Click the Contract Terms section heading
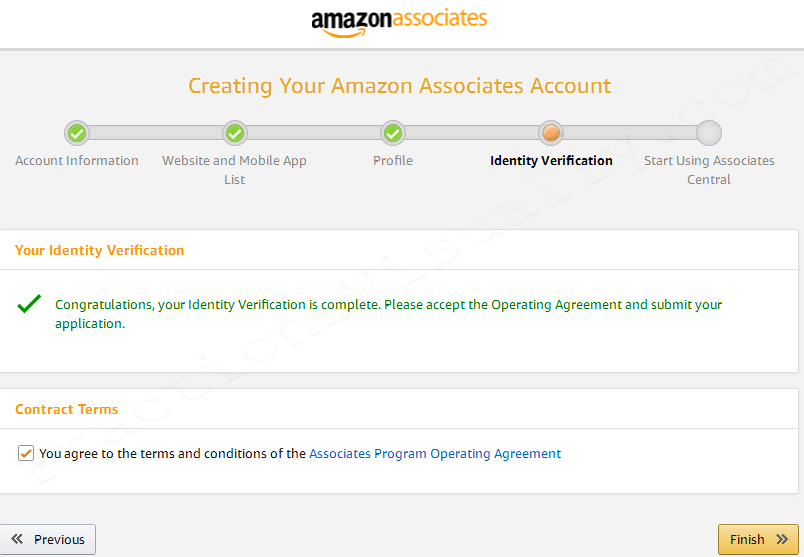Viewport: 804px width, 557px height. 67,409
